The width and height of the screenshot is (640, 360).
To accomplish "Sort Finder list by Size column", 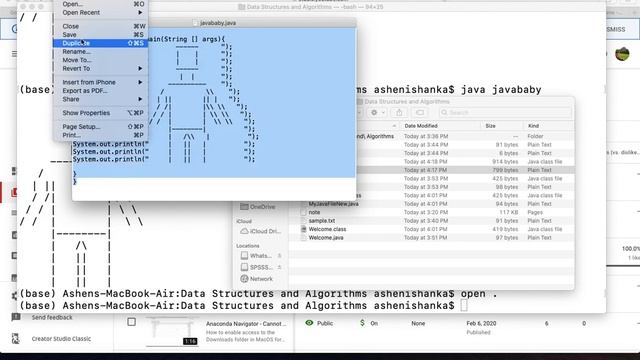I will click(x=491, y=126).
